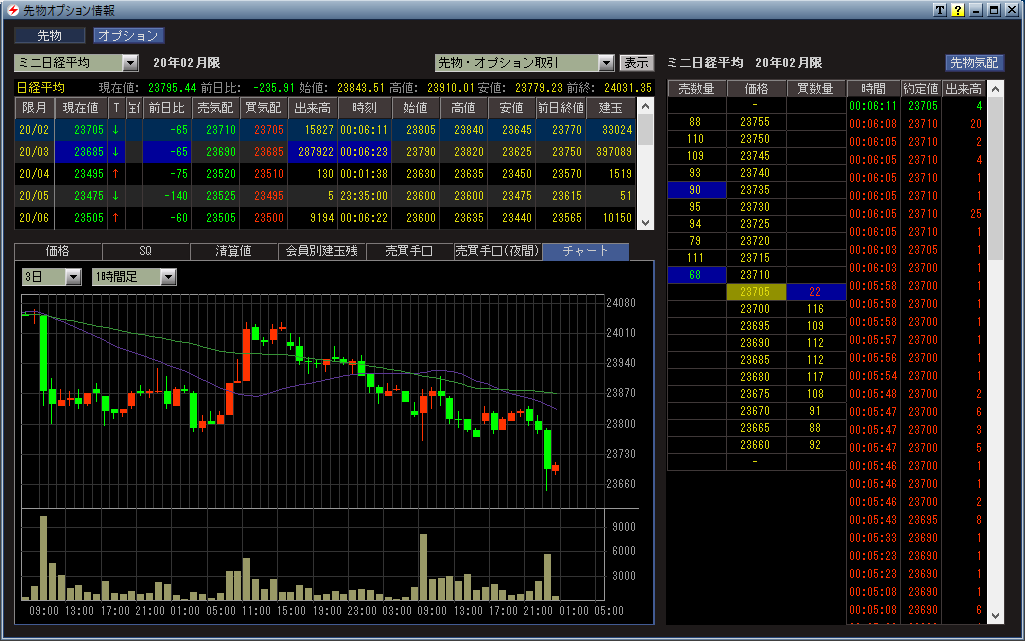The width and height of the screenshot is (1025, 641).
Task: Open the 売買手口(夜間) tab
Action: 497,251
